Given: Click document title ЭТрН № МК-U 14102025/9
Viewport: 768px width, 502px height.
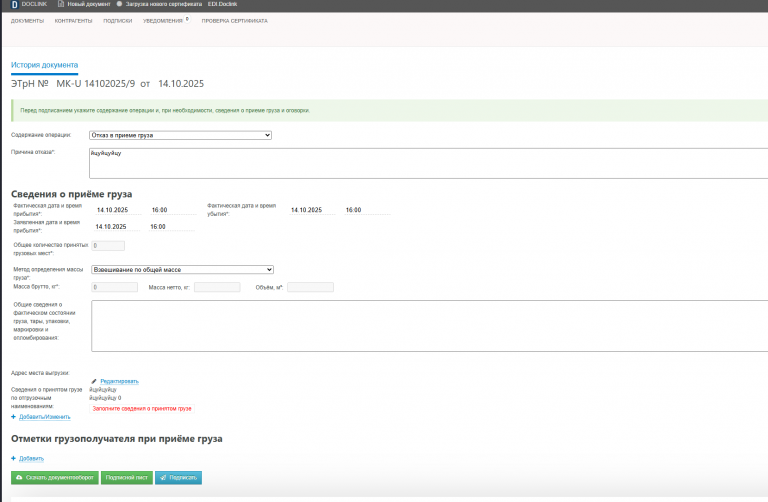Looking at the screenshot, I should click(107, 84).
